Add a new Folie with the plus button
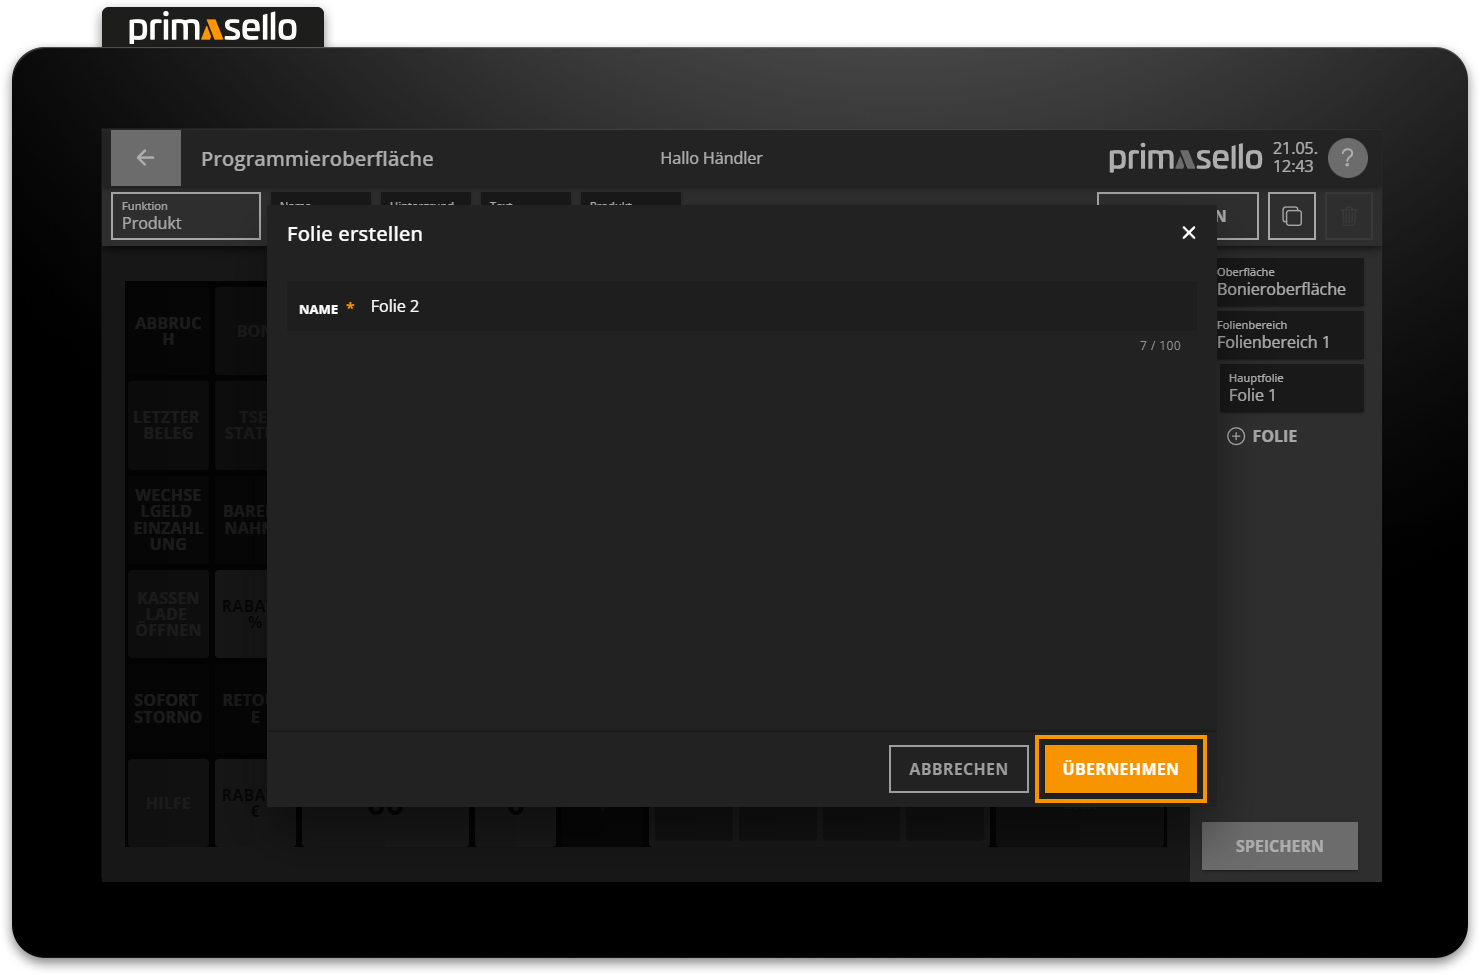 1262,436
